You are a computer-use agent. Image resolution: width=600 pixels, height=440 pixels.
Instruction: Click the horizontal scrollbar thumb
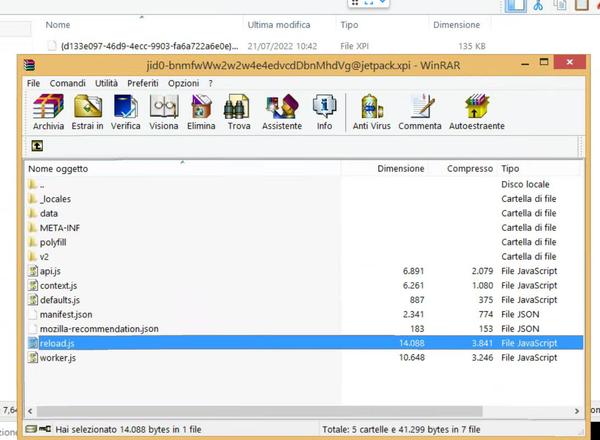259,411
